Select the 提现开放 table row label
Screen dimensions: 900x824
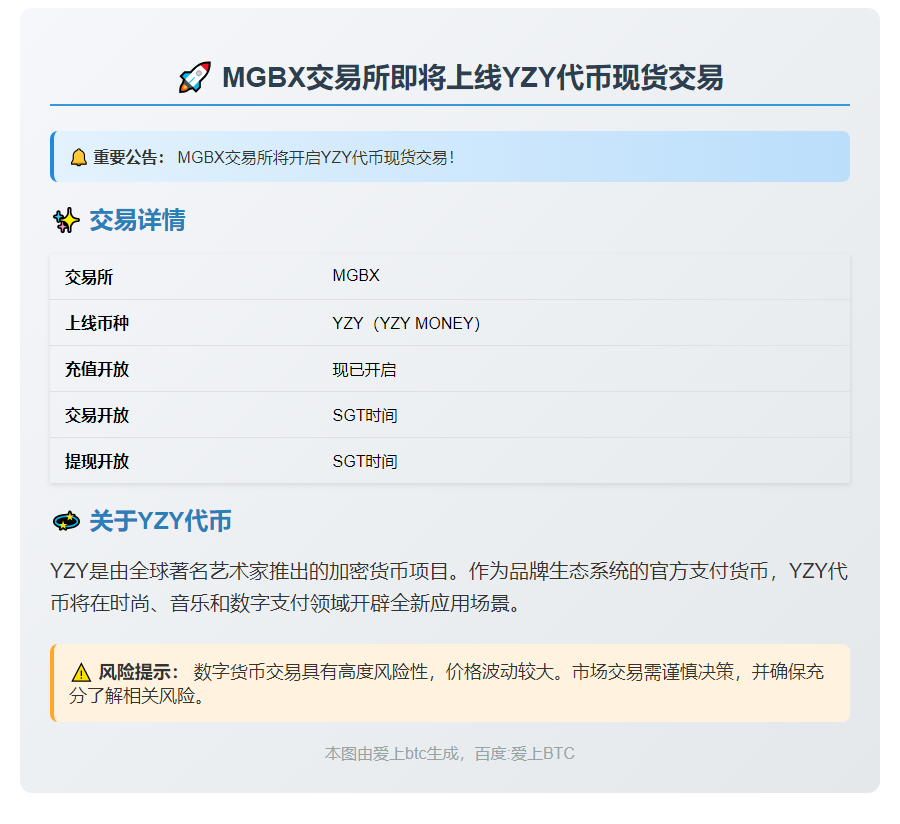tap(95, 461)
